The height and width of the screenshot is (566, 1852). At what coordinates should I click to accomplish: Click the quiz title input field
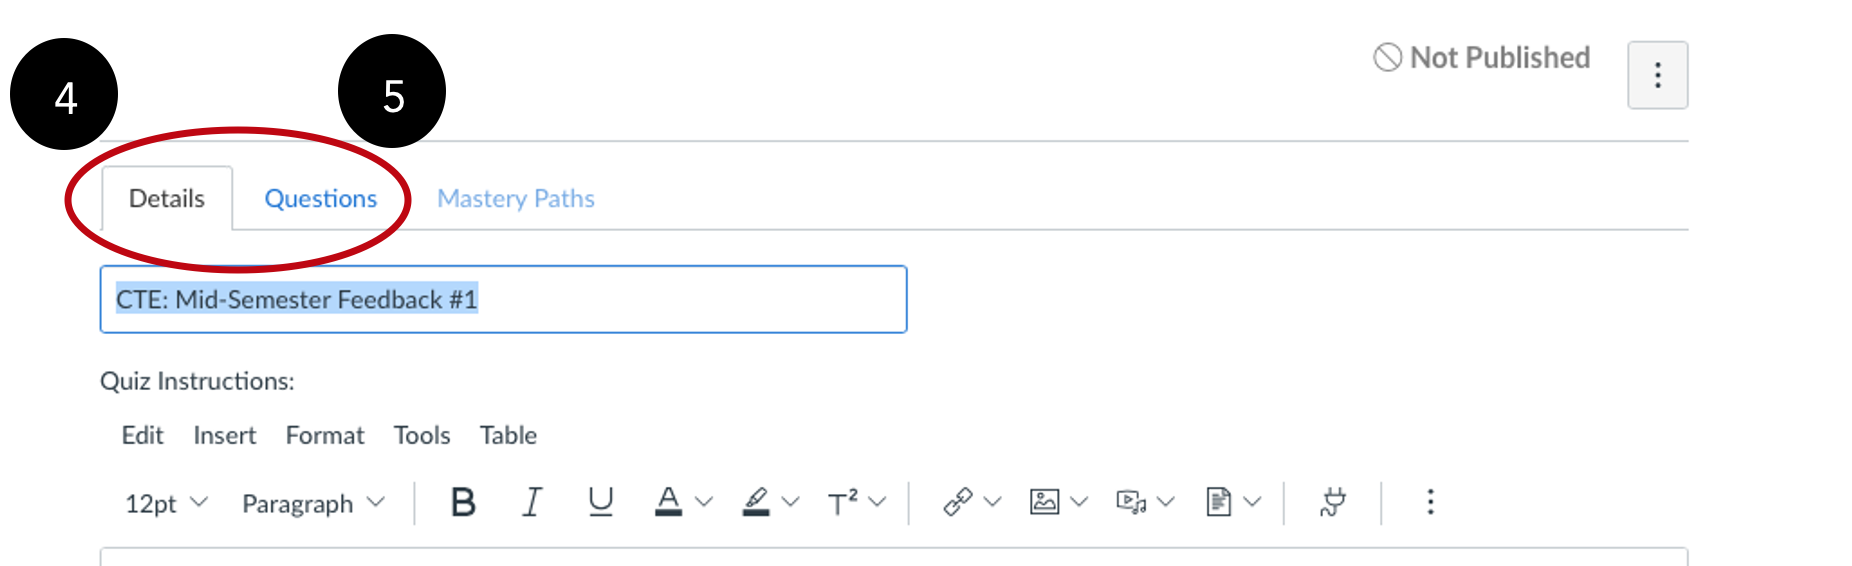[x=503, y=299]
